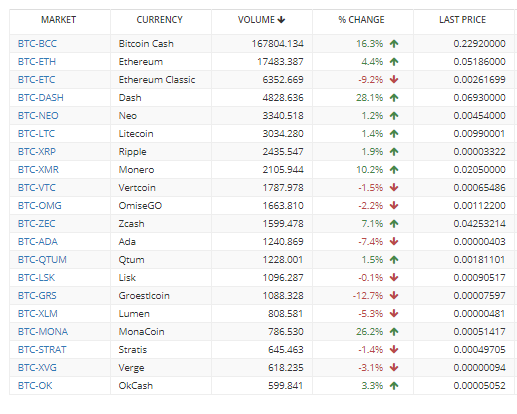Select last price 0.00005052

coord(479,386)
